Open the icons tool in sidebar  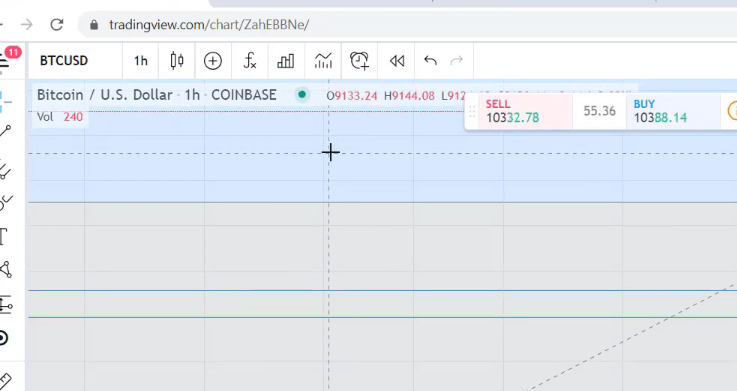coord(4,338)
